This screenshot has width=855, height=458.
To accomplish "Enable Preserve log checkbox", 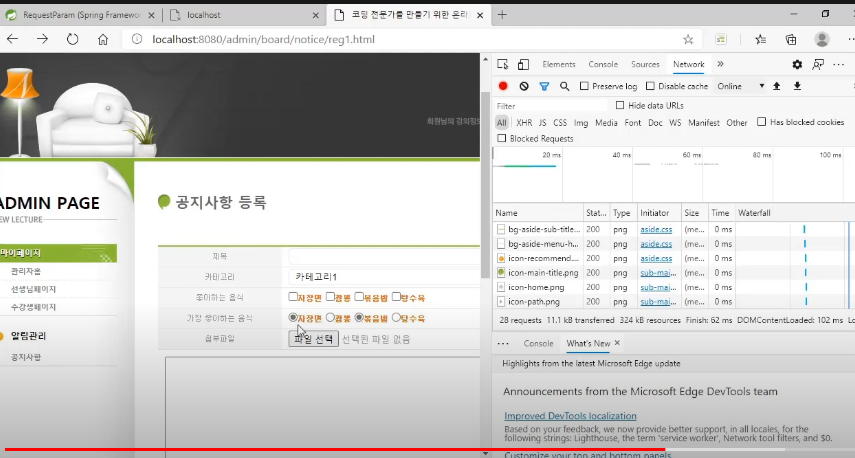I will tap(584, 86).
